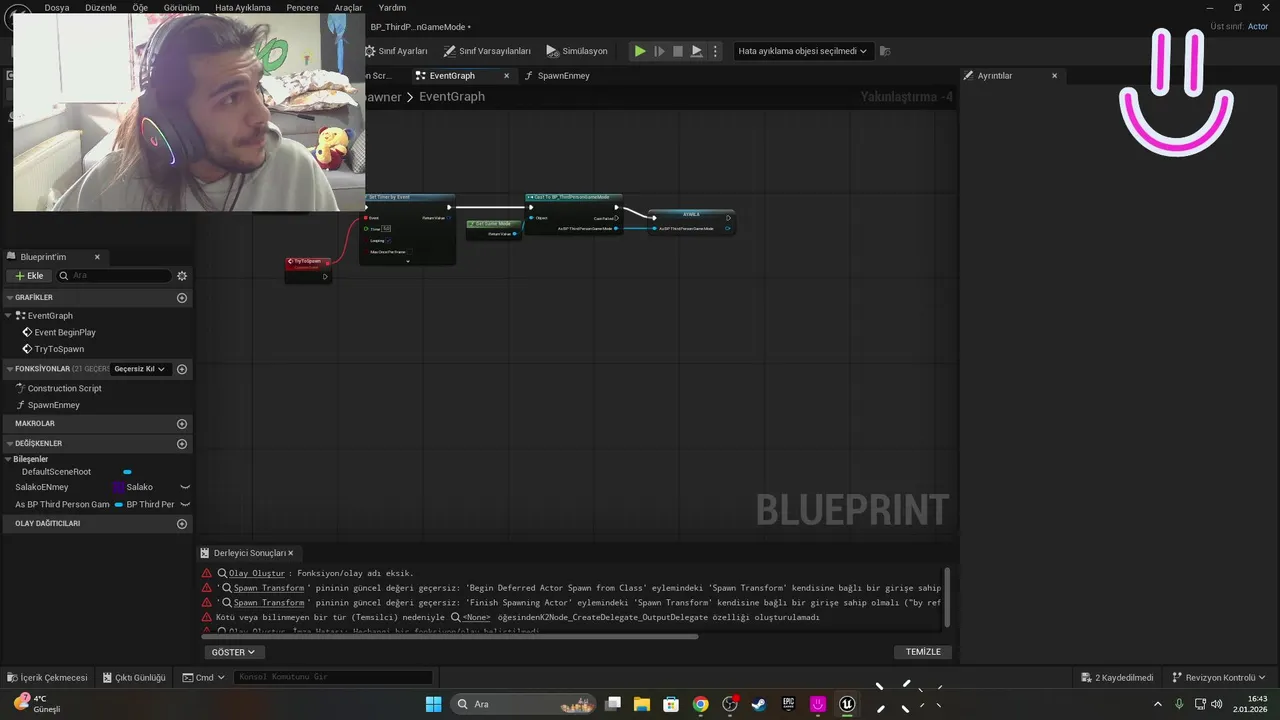
Task: Open the Windows Start menu
Action: point(433,704)
